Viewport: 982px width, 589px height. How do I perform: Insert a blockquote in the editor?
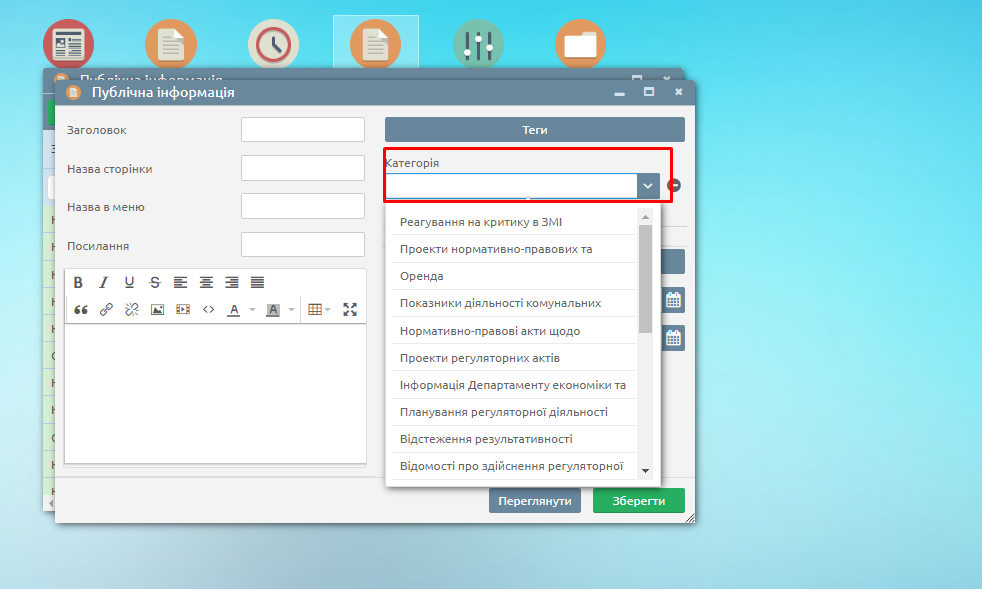coord(80,310)
